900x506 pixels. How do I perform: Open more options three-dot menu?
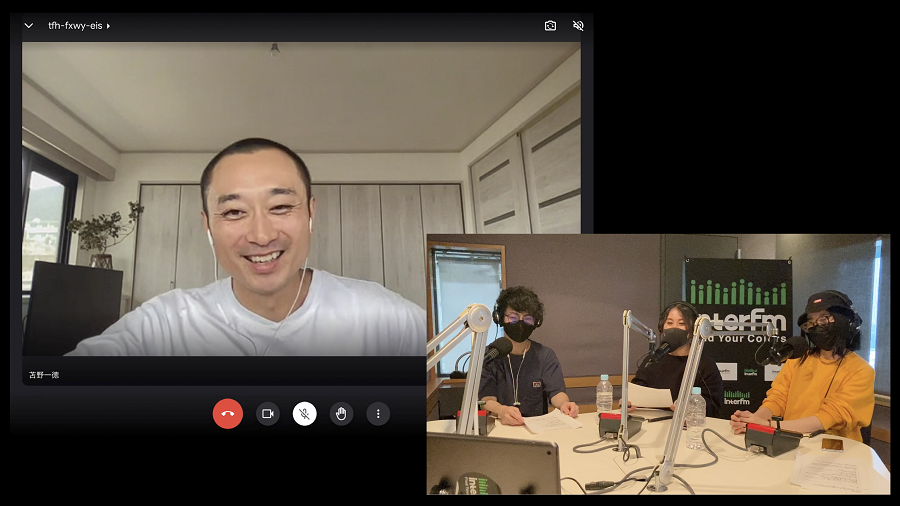coord(378,413)
